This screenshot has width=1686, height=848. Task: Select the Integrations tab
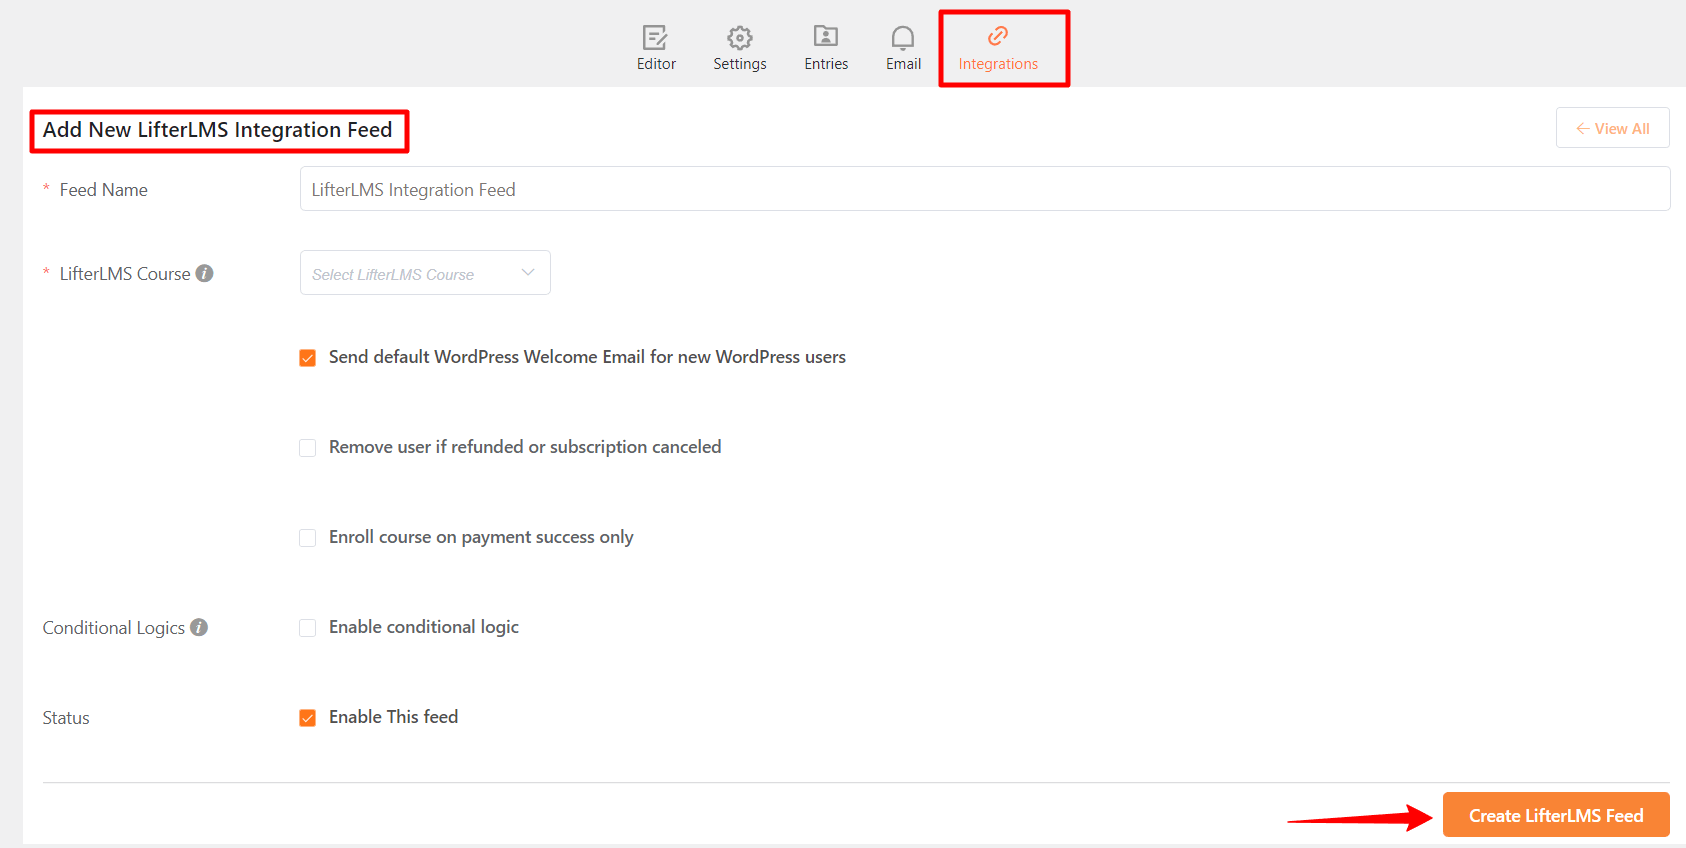998,48
